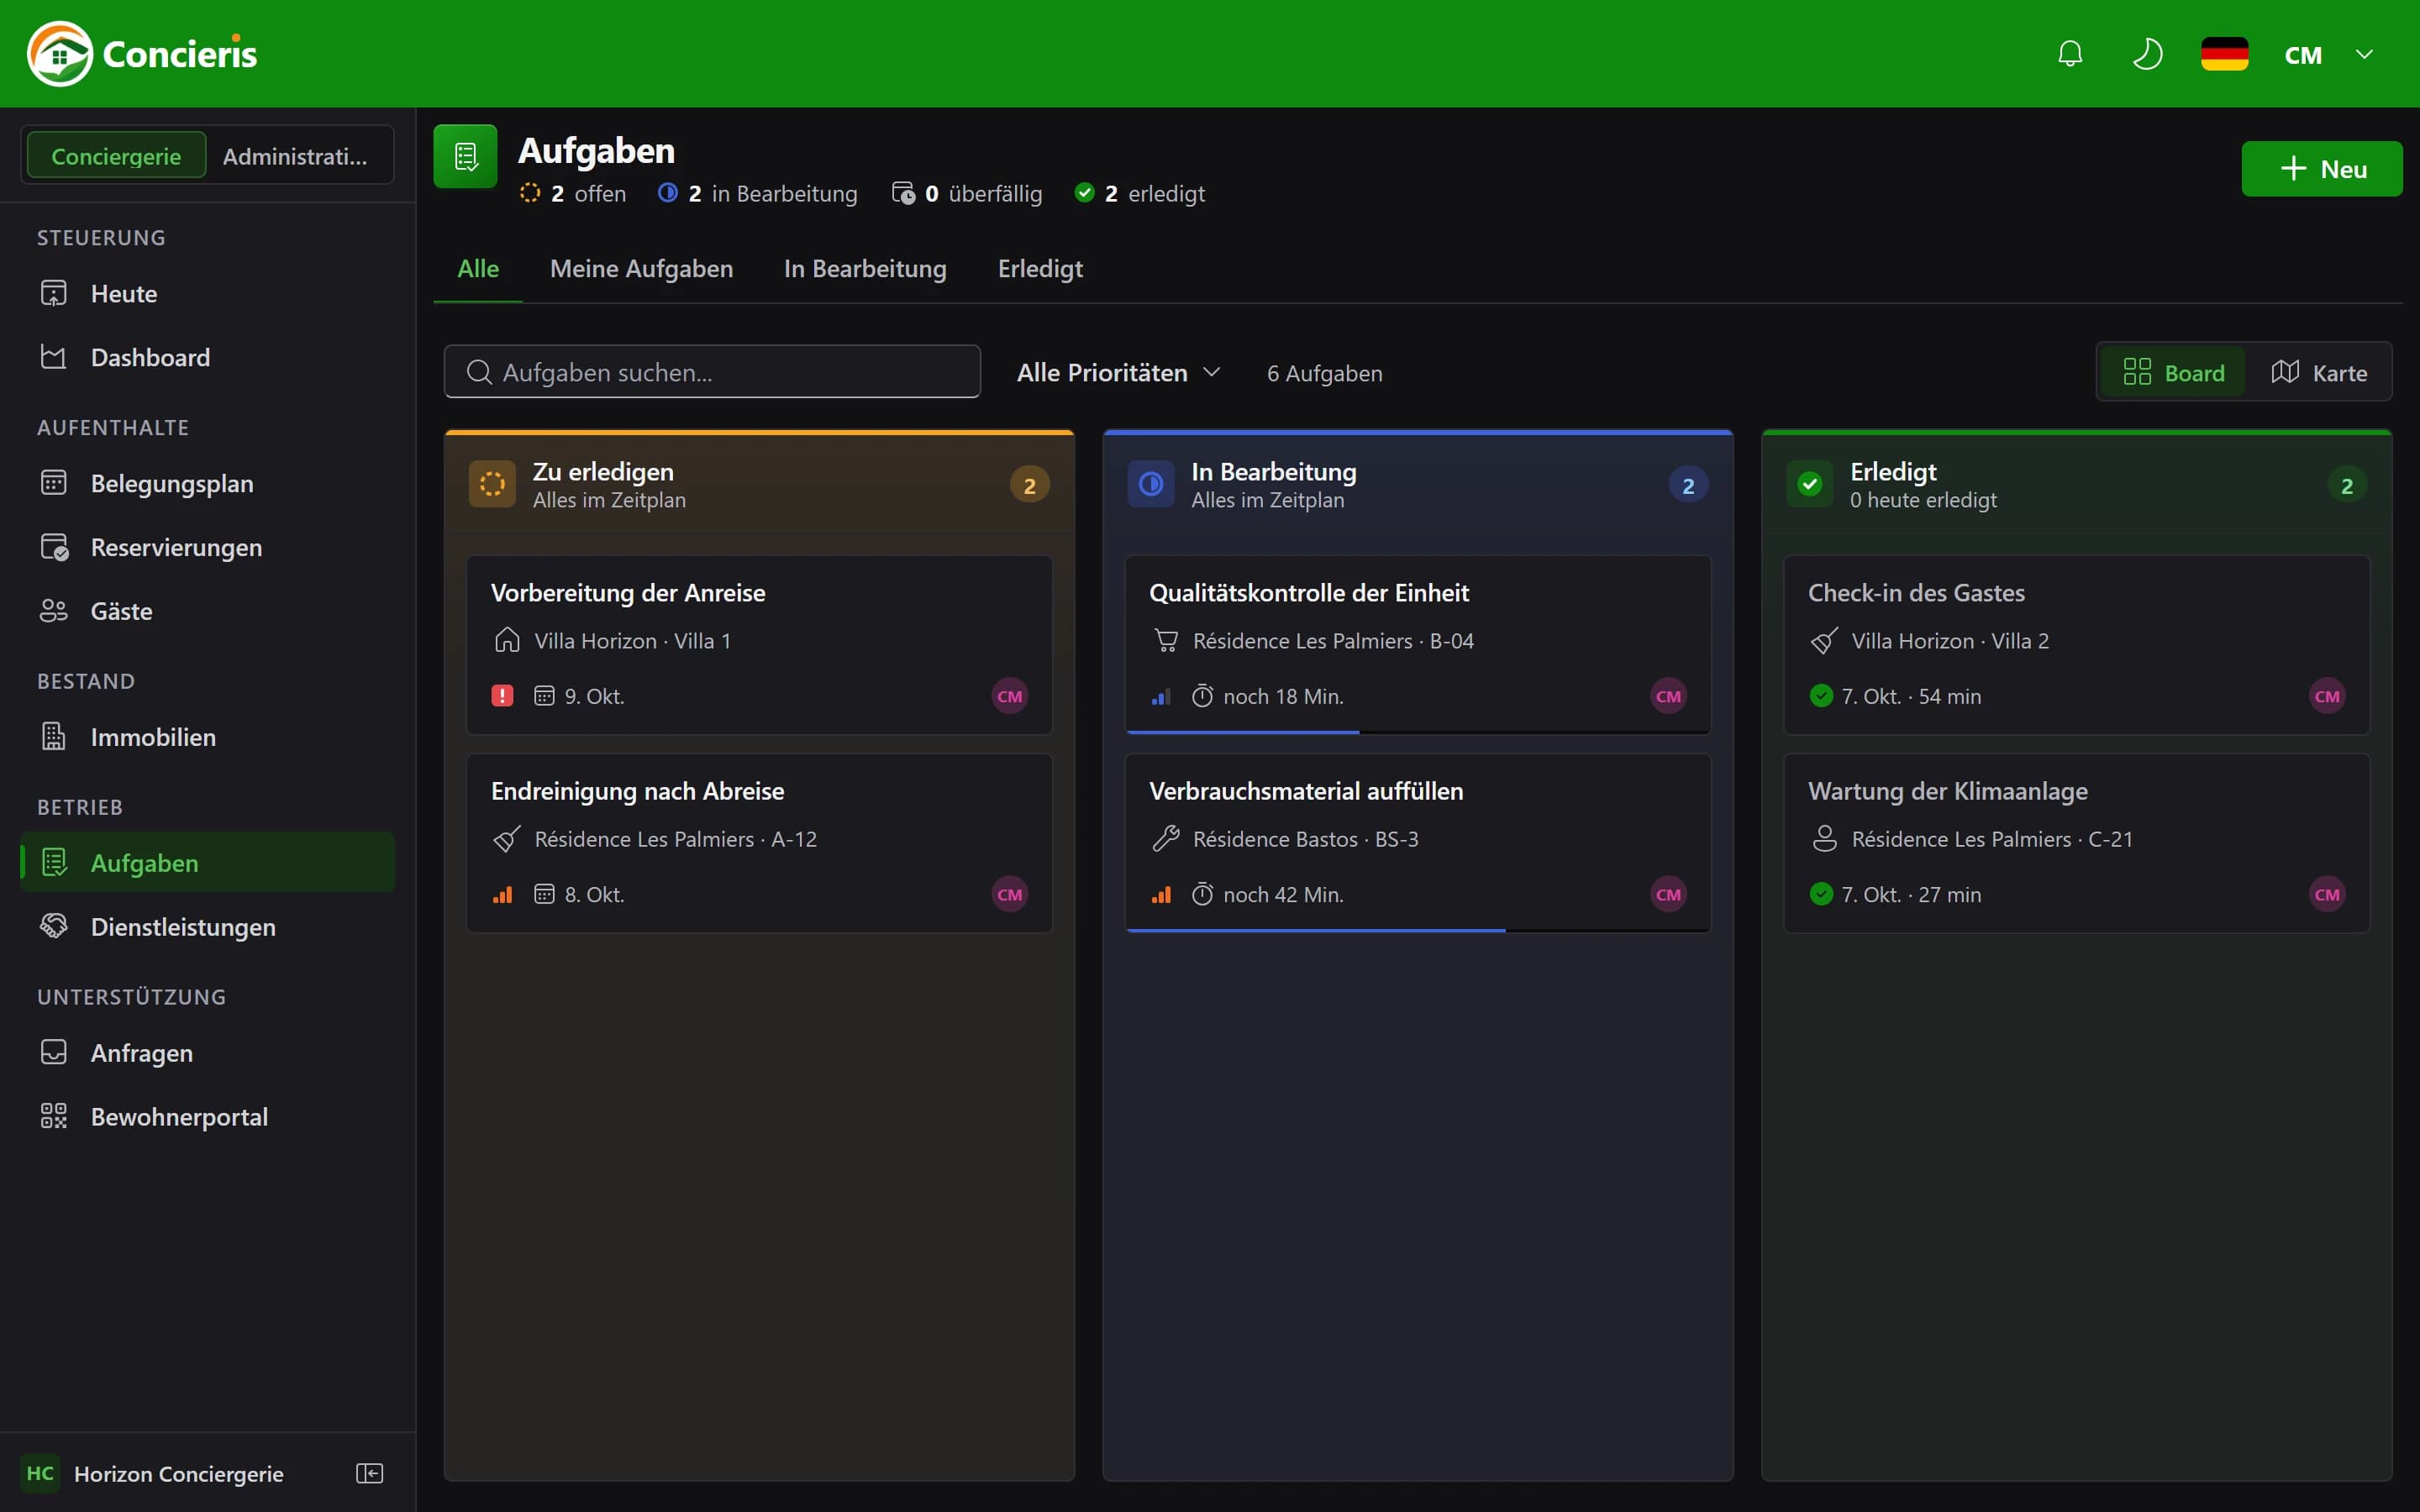Switch to Conciergerie mode
Screen dimensions: 2420x1512
coord(116,156)
